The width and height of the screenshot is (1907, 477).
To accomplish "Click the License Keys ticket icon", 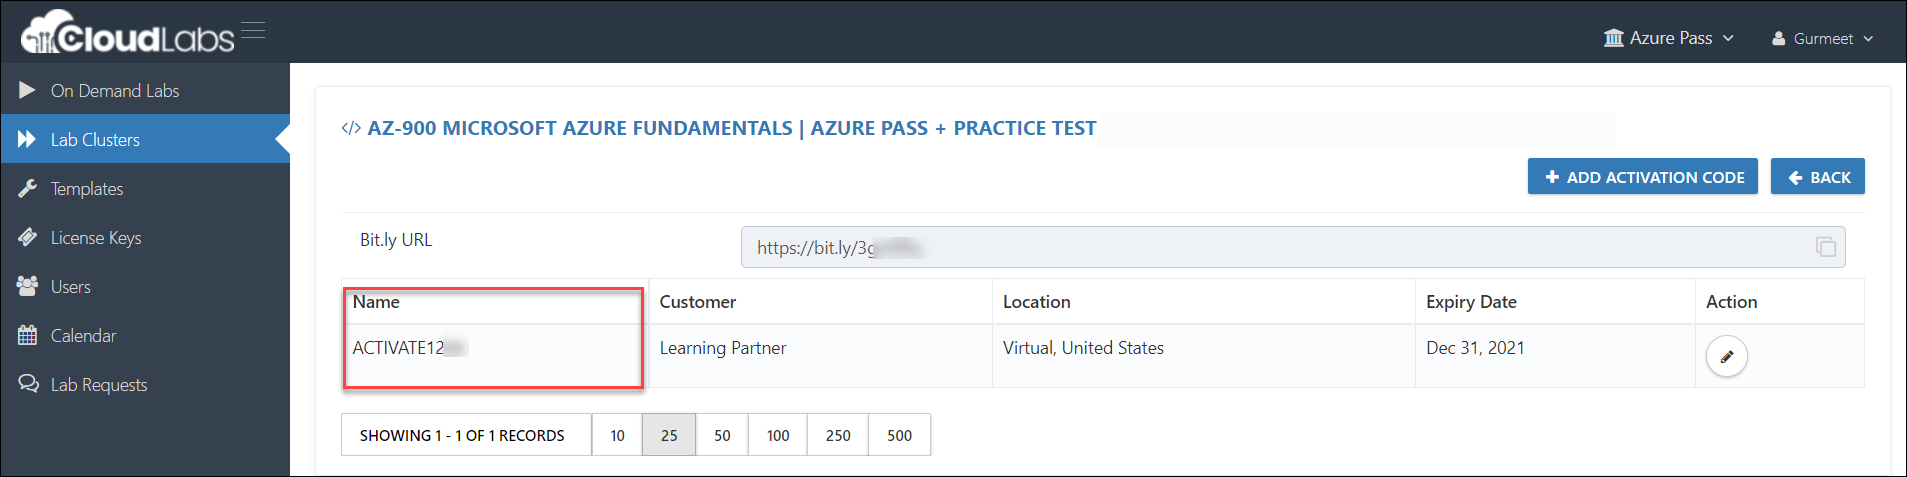I will tap(27, 237).
